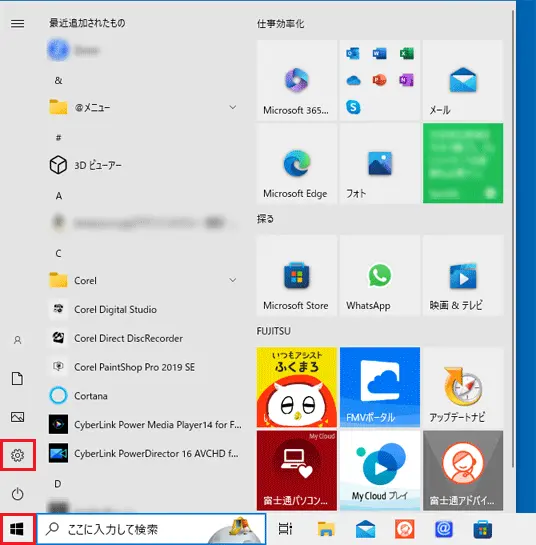Image resolution: width=536 pixels, height=545 pixels.
Task: Open the WhatsApp tile
Action: [380, 275]
